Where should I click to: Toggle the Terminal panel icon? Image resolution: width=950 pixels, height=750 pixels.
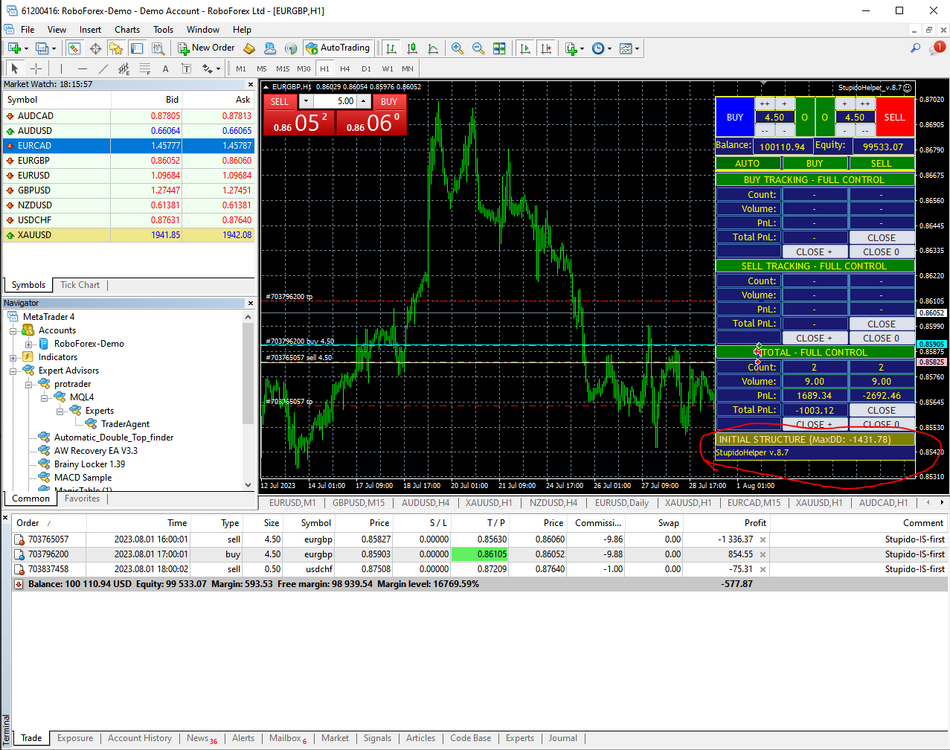(x=137, y=48)
